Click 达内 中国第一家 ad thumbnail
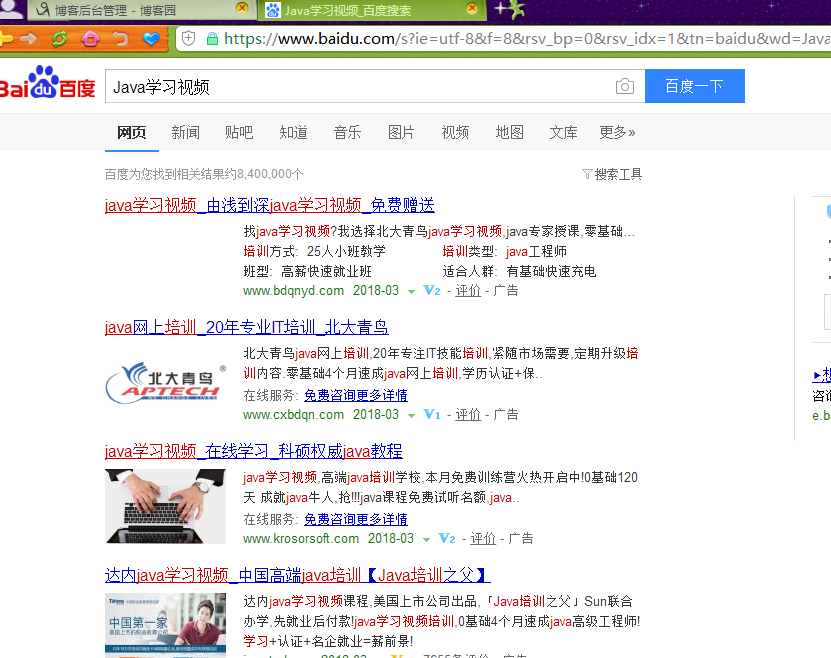This screenshot has width=831, height=658. [x=165, y=625]
